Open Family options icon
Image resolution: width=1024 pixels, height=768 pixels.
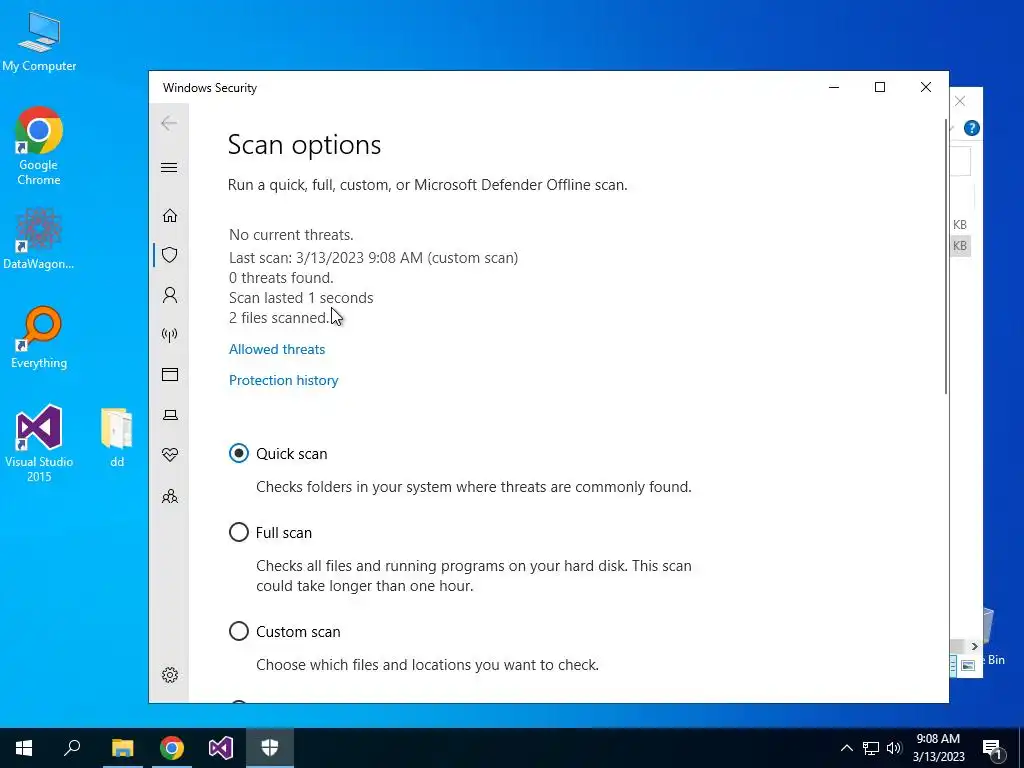(x=170, y=496)
